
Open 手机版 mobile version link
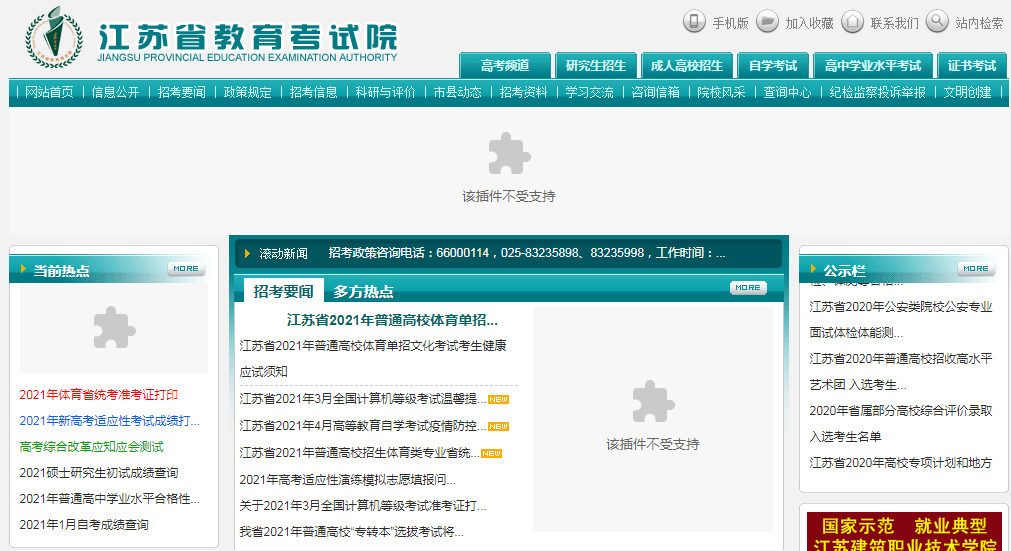[730, 23]
